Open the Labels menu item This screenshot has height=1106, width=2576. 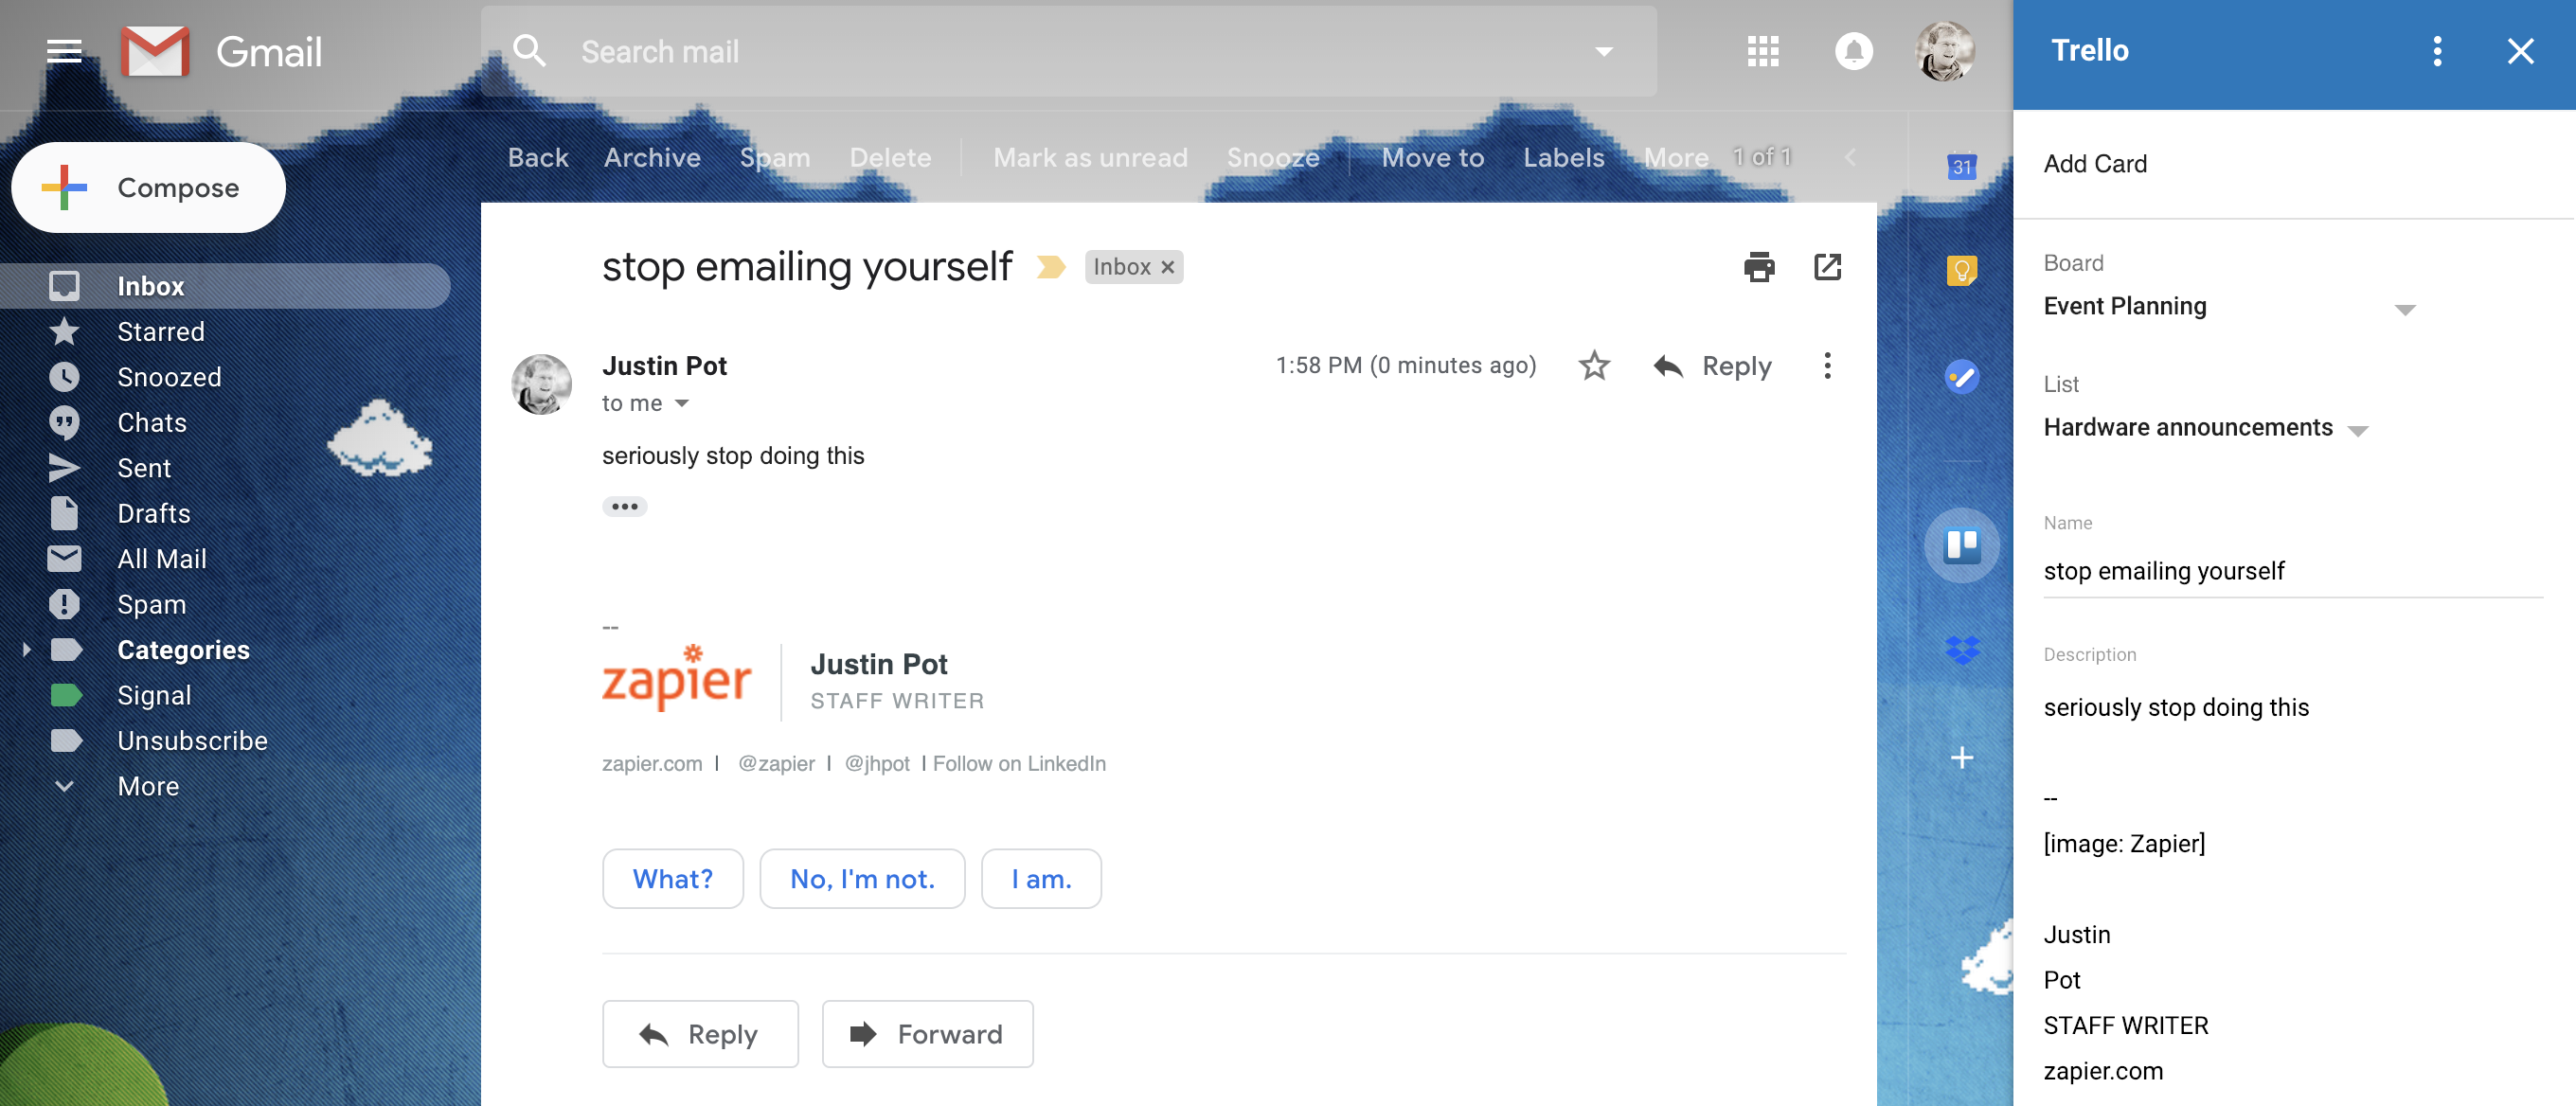(x=1564, y=156)
